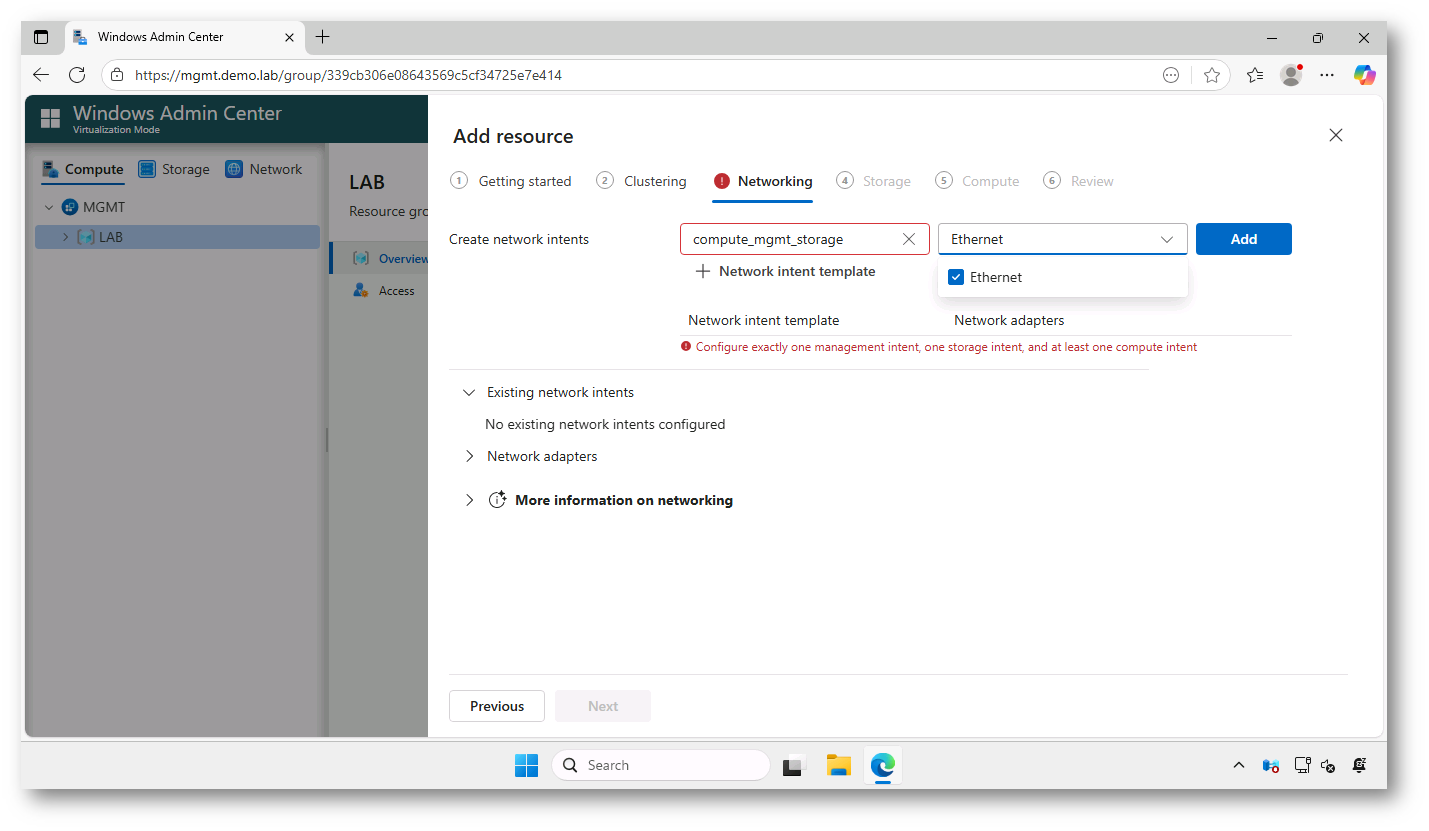The image size is (1429, 831).
Task: Collapse the Existing network intents section
Action: point(469,392)
